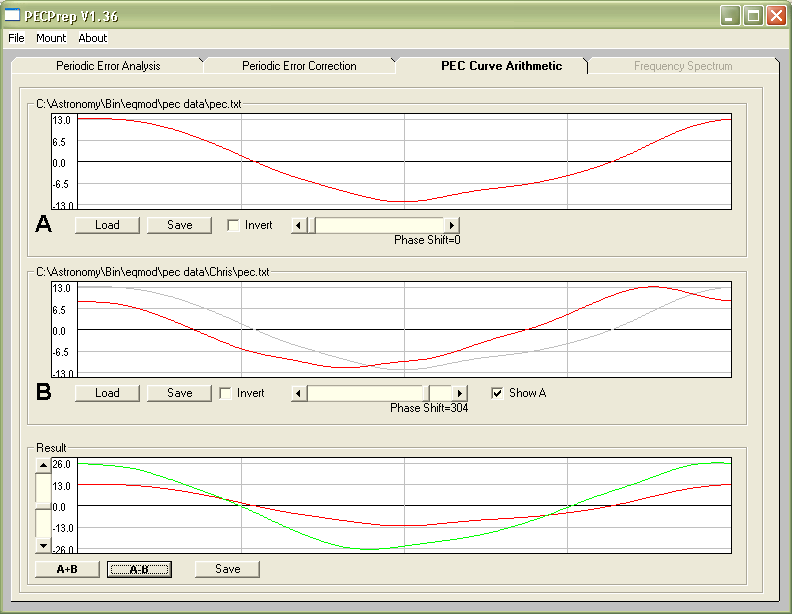Open the About menu
792x614 pixels.
point(93,38)
